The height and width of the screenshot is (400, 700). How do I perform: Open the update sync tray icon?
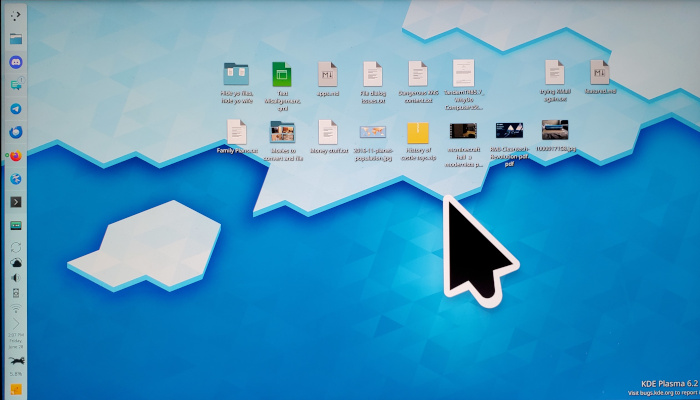(16, 247)
